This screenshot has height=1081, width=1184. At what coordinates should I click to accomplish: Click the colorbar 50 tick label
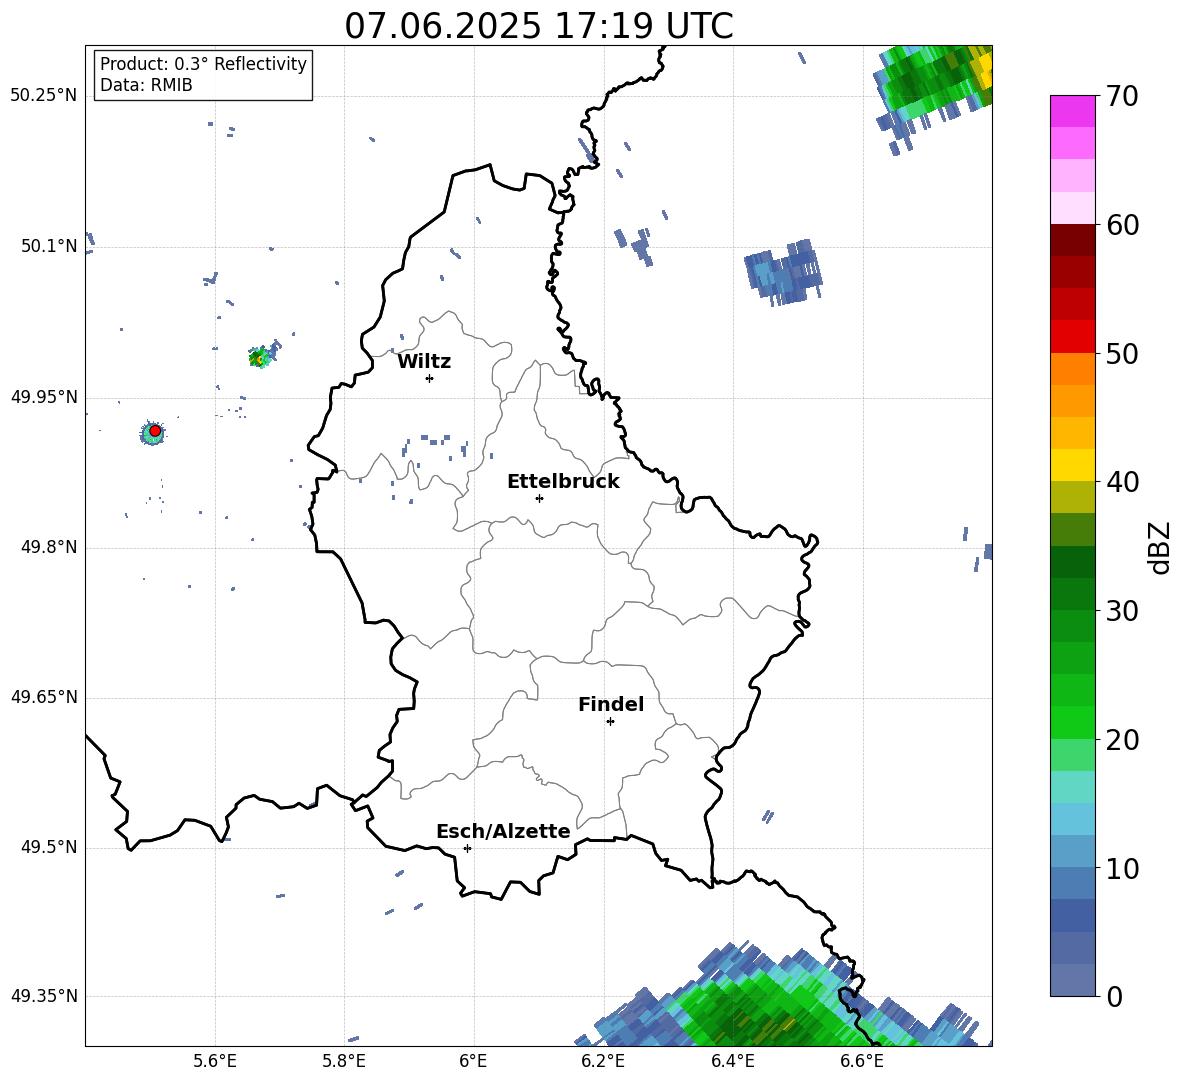pyautogui.click(x=1122, y=353)
